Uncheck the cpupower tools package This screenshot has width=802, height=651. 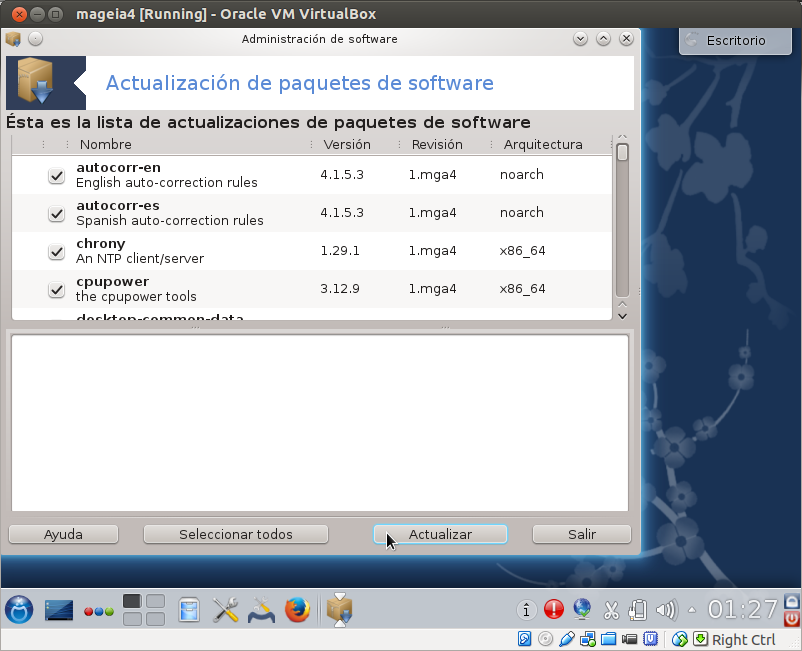point(56,289)
